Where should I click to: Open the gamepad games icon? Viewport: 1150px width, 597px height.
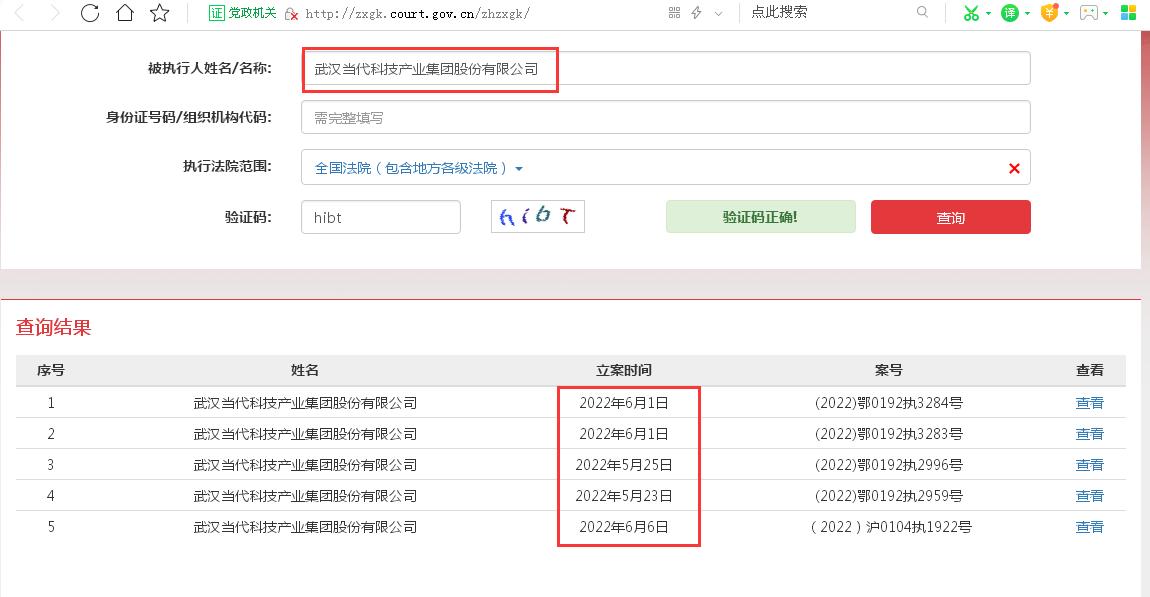point(1088,12)
